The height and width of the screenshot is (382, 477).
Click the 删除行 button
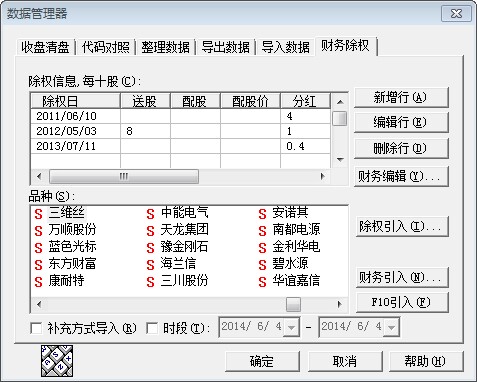click(x=401, y=149)
